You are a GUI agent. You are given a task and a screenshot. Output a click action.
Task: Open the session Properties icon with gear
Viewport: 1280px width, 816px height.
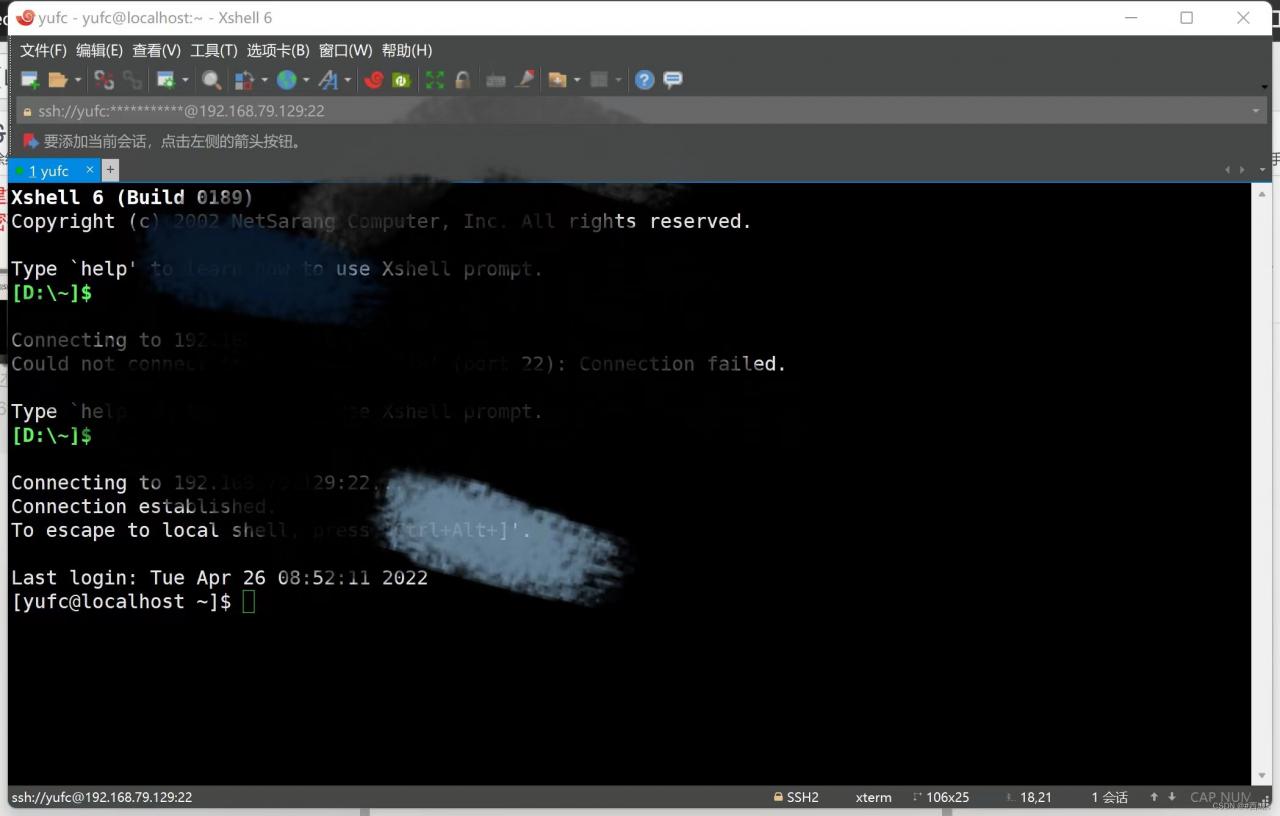pos(166,80)
